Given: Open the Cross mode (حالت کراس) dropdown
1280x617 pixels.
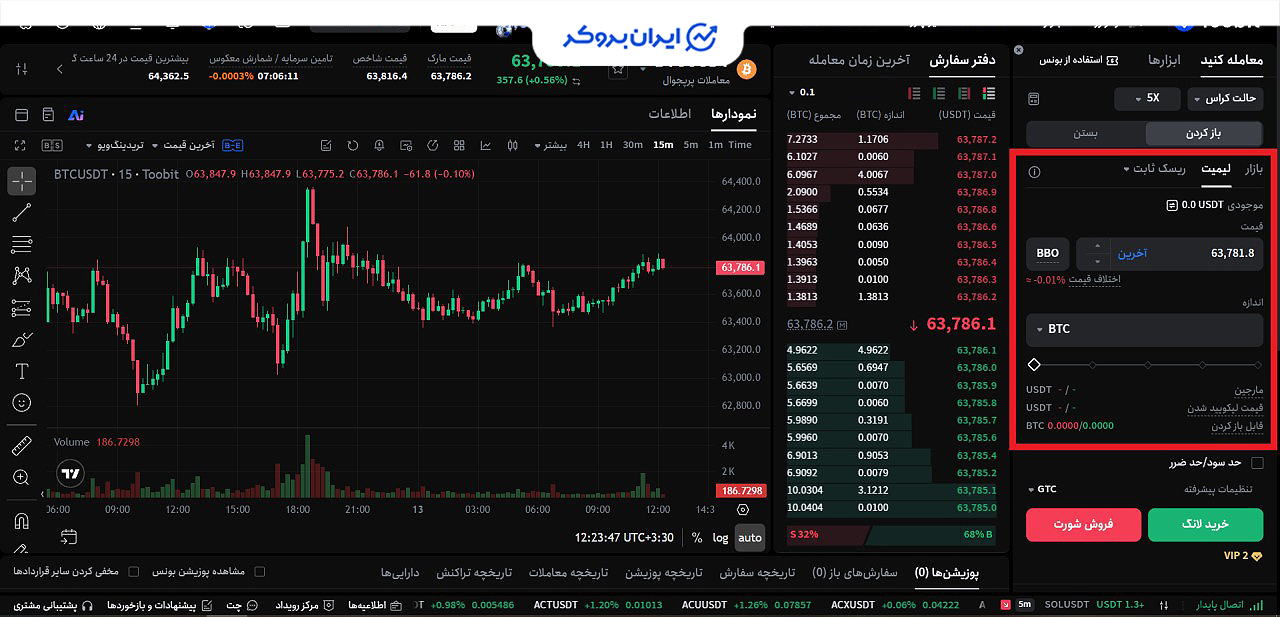Looking at the screenshot, I should 1226,99.
